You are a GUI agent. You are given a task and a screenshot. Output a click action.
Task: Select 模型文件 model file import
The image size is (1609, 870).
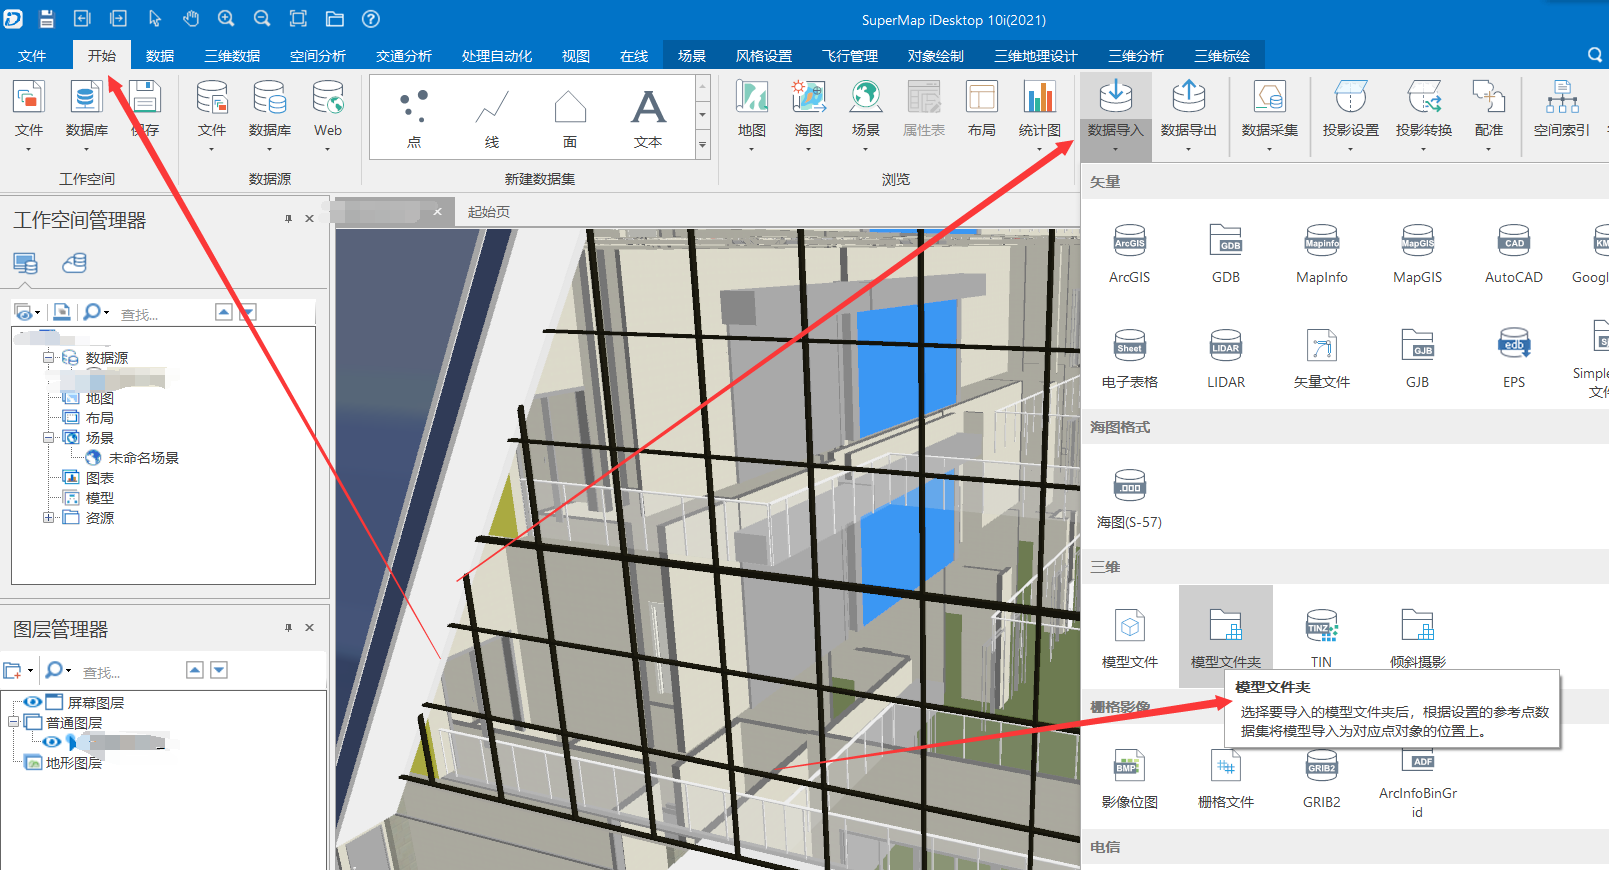[x=1129, y=639]
